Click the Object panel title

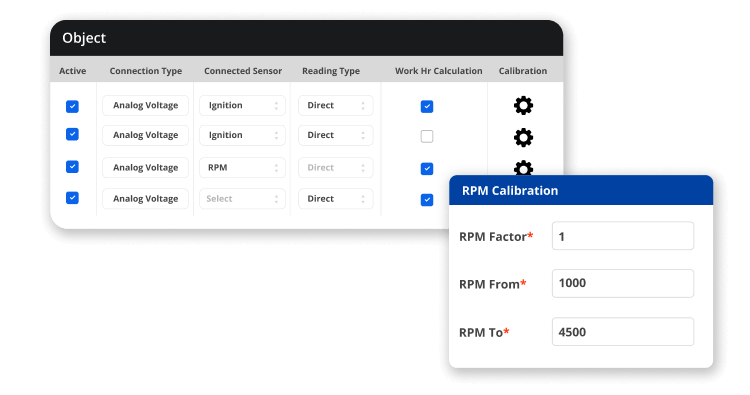click(84, 38)
